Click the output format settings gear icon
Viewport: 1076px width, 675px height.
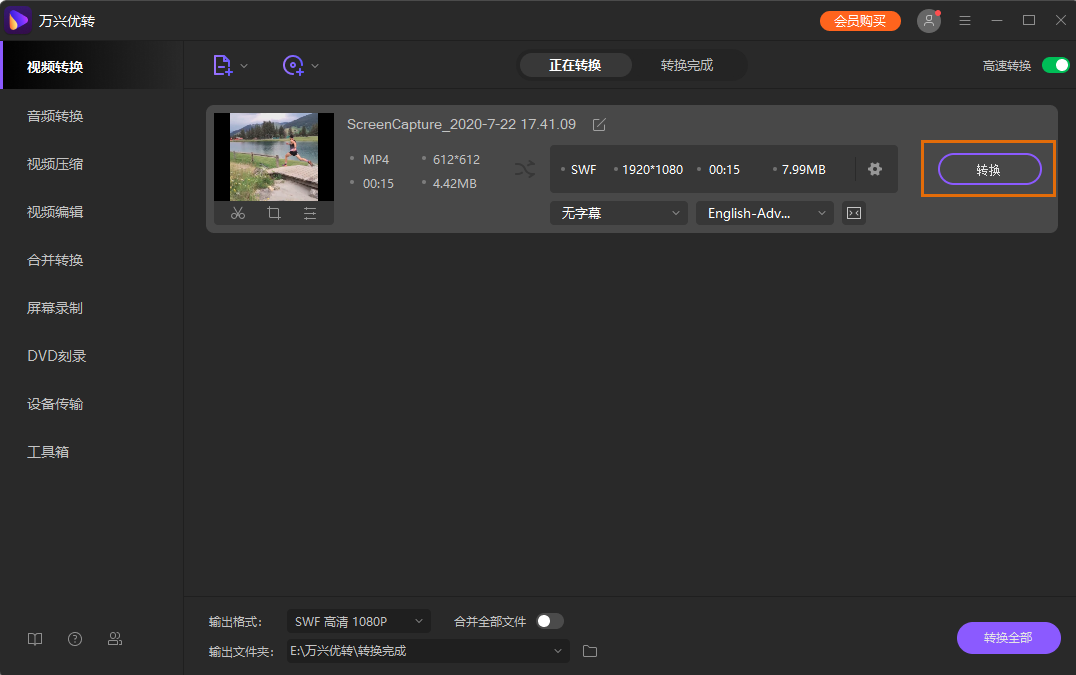pos(875,169)
